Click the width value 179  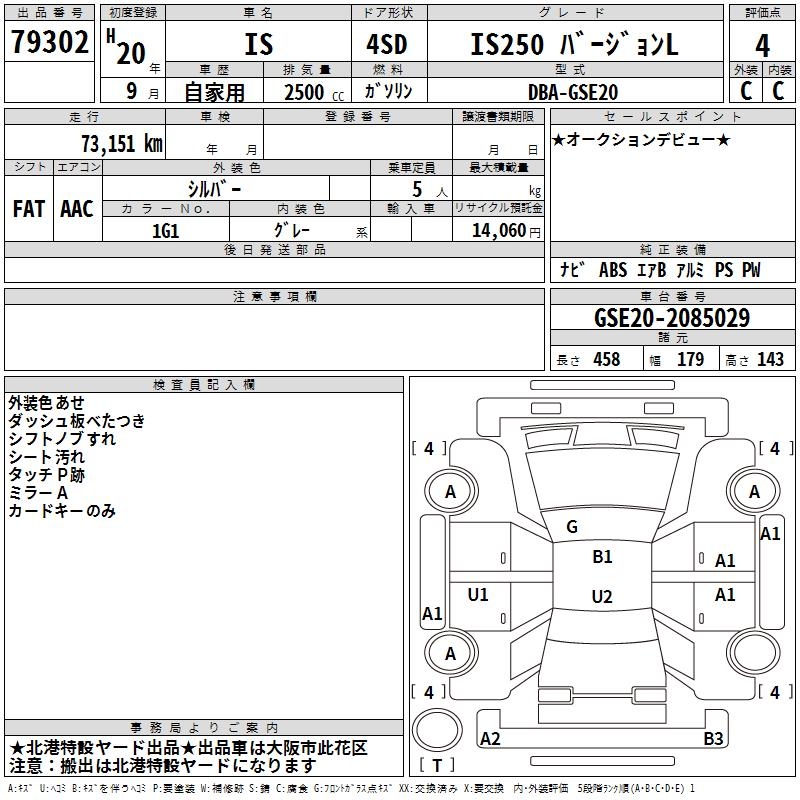click(690, 359)
